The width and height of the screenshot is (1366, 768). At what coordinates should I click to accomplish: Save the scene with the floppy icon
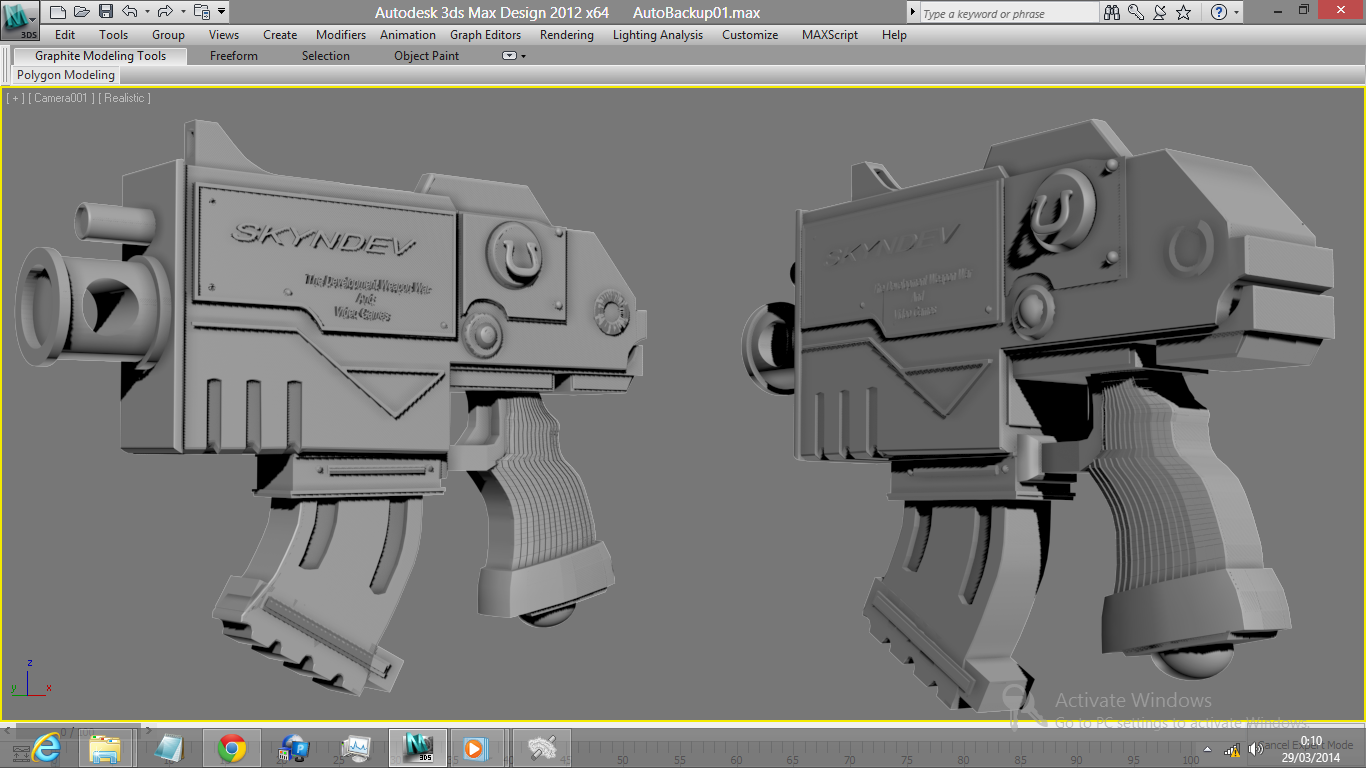click(x=106, y=12)
